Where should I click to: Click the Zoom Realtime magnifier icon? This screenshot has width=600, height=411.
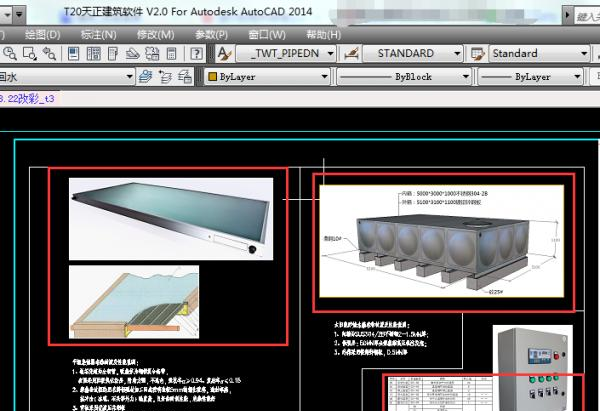click(x=10, y=54)
